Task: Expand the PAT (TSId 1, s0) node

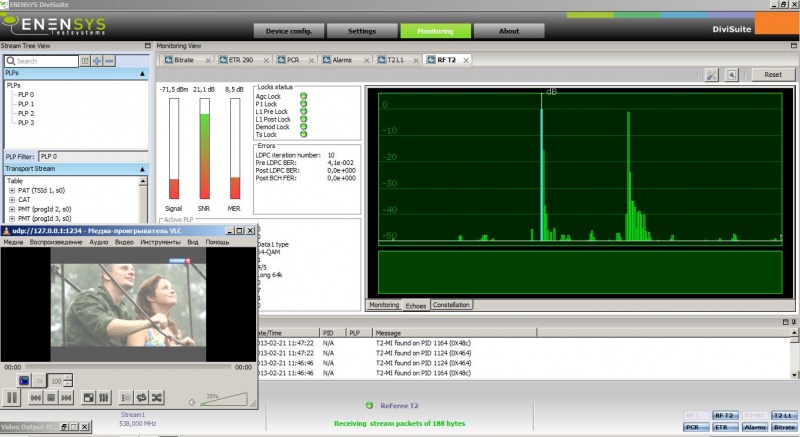Action: coord(11,190)
